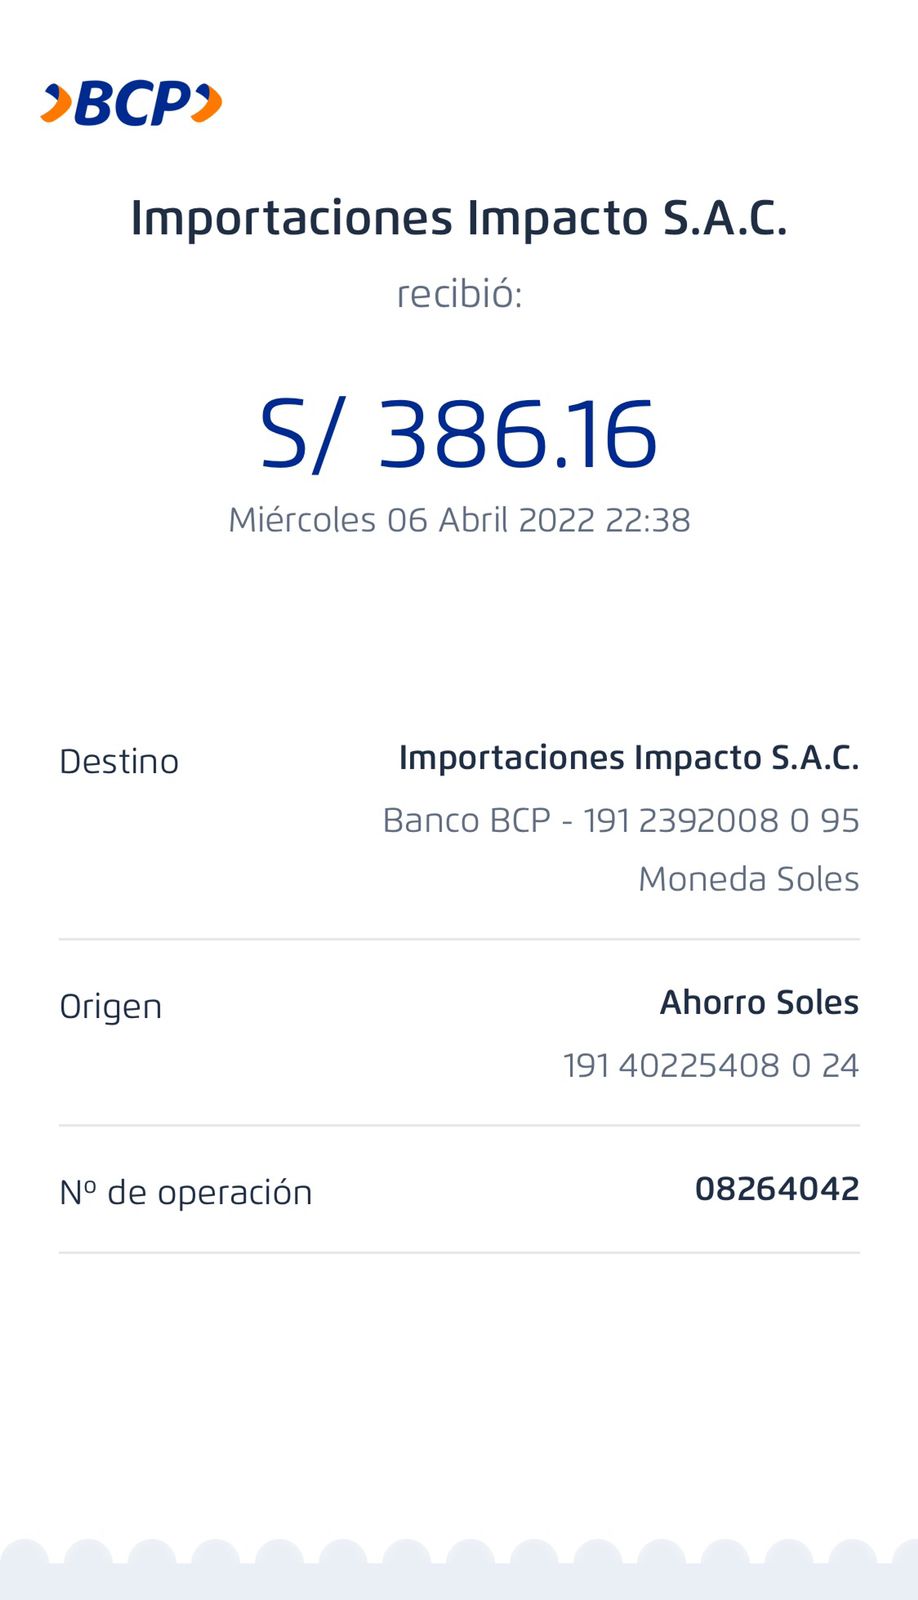Click the right orange chevron of the BCP logo
918x1600 pixels.
(x=207, y=103)
